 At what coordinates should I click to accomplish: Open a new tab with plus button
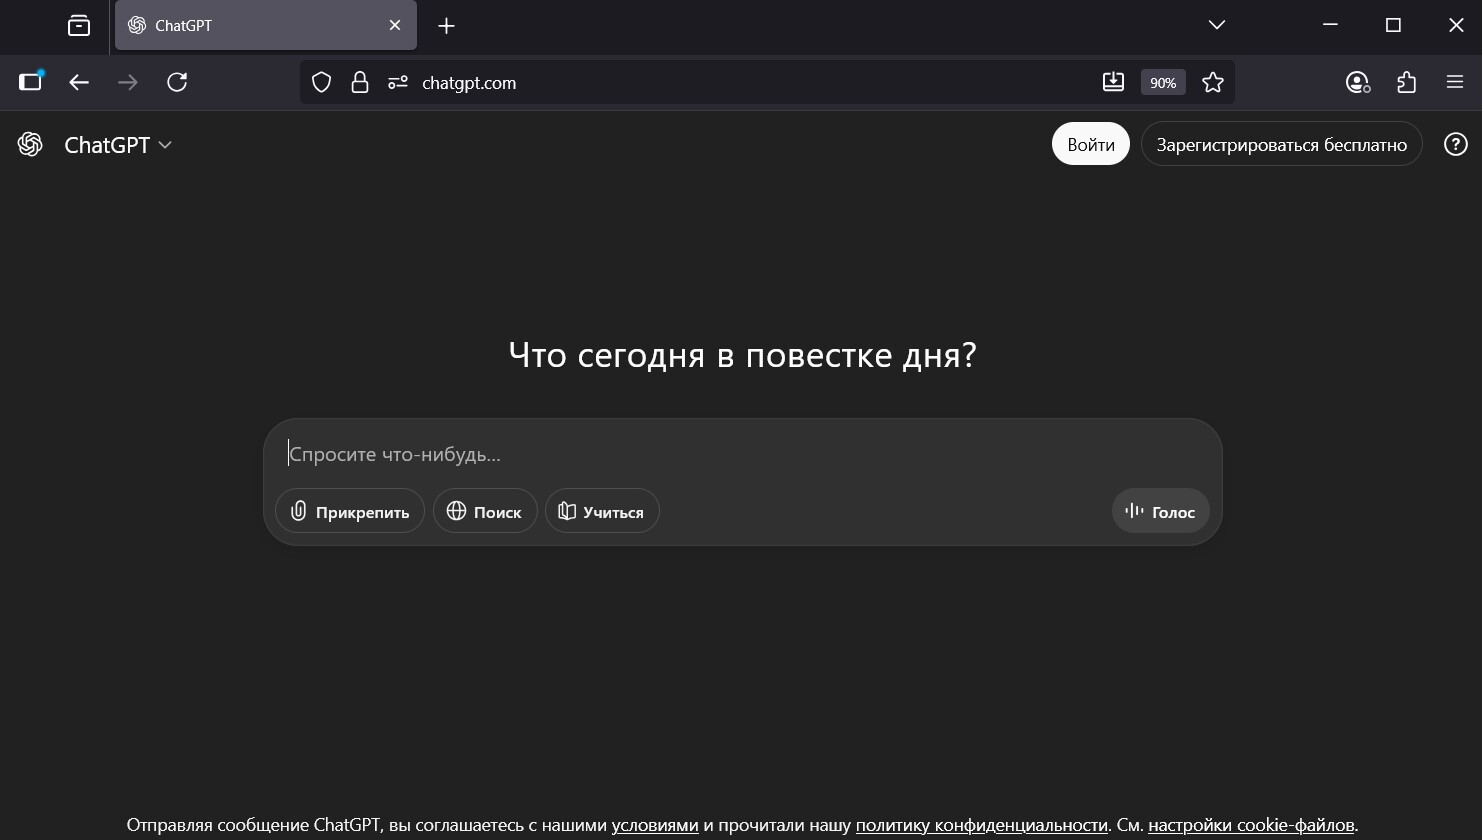(x=446, y=26)
